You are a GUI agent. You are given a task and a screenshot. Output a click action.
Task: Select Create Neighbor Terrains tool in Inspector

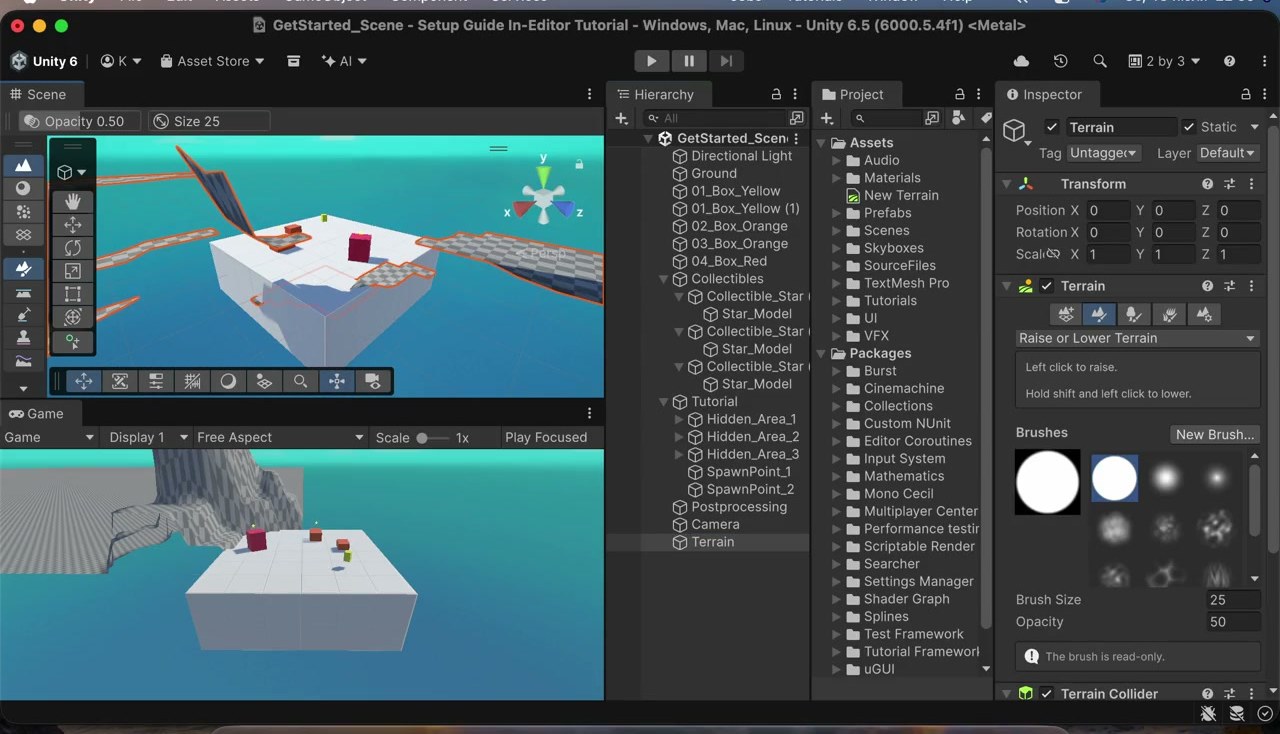pos(1066,314)
